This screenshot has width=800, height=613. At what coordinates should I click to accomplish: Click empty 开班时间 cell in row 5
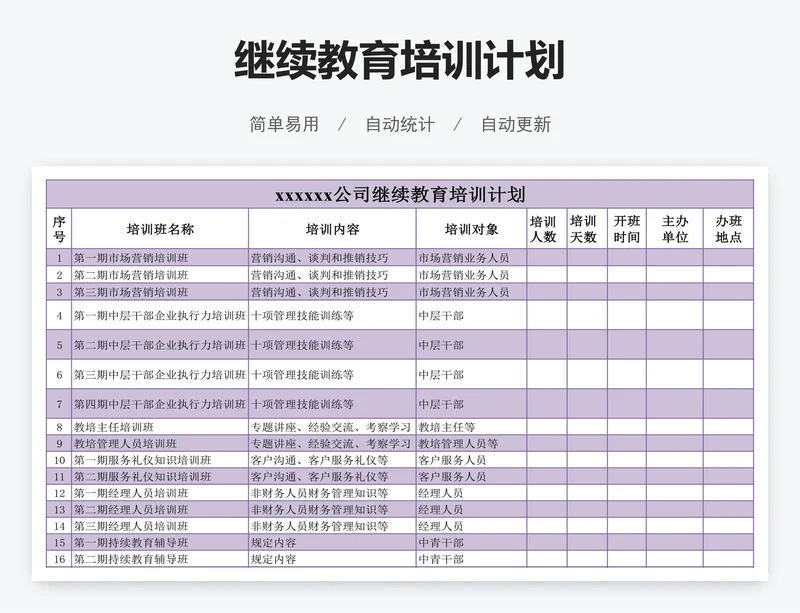[x=627, y=345]
